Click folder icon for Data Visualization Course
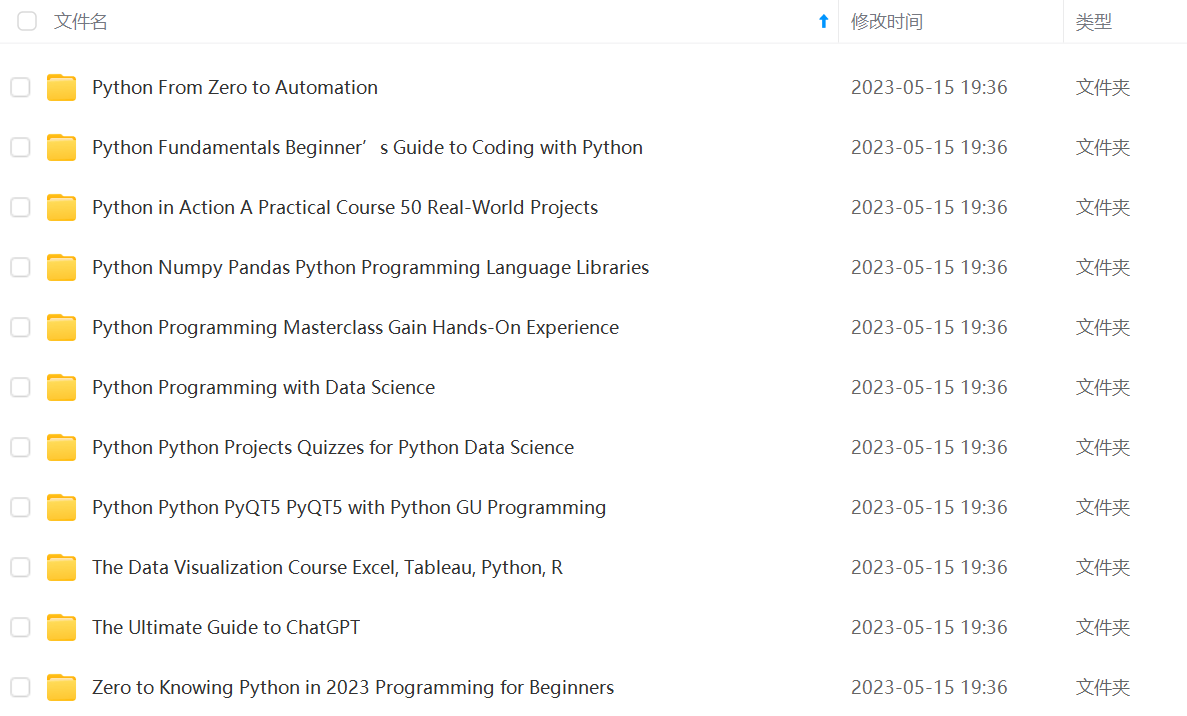The height and width of the screenshot is (716, 1187). pyautogui.click(x=62, y=568)
